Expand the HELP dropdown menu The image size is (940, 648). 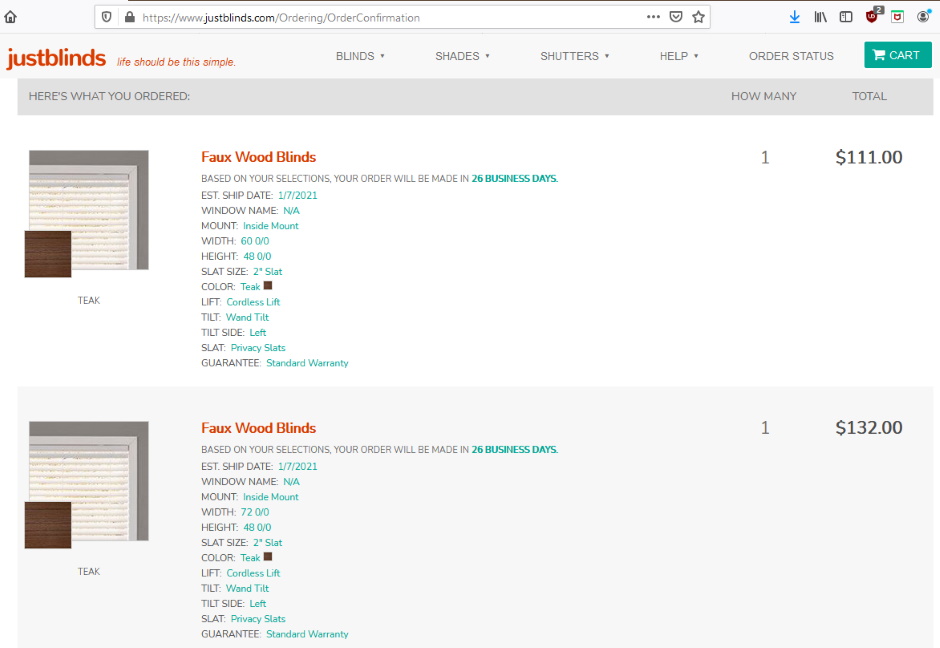(679, 56)
